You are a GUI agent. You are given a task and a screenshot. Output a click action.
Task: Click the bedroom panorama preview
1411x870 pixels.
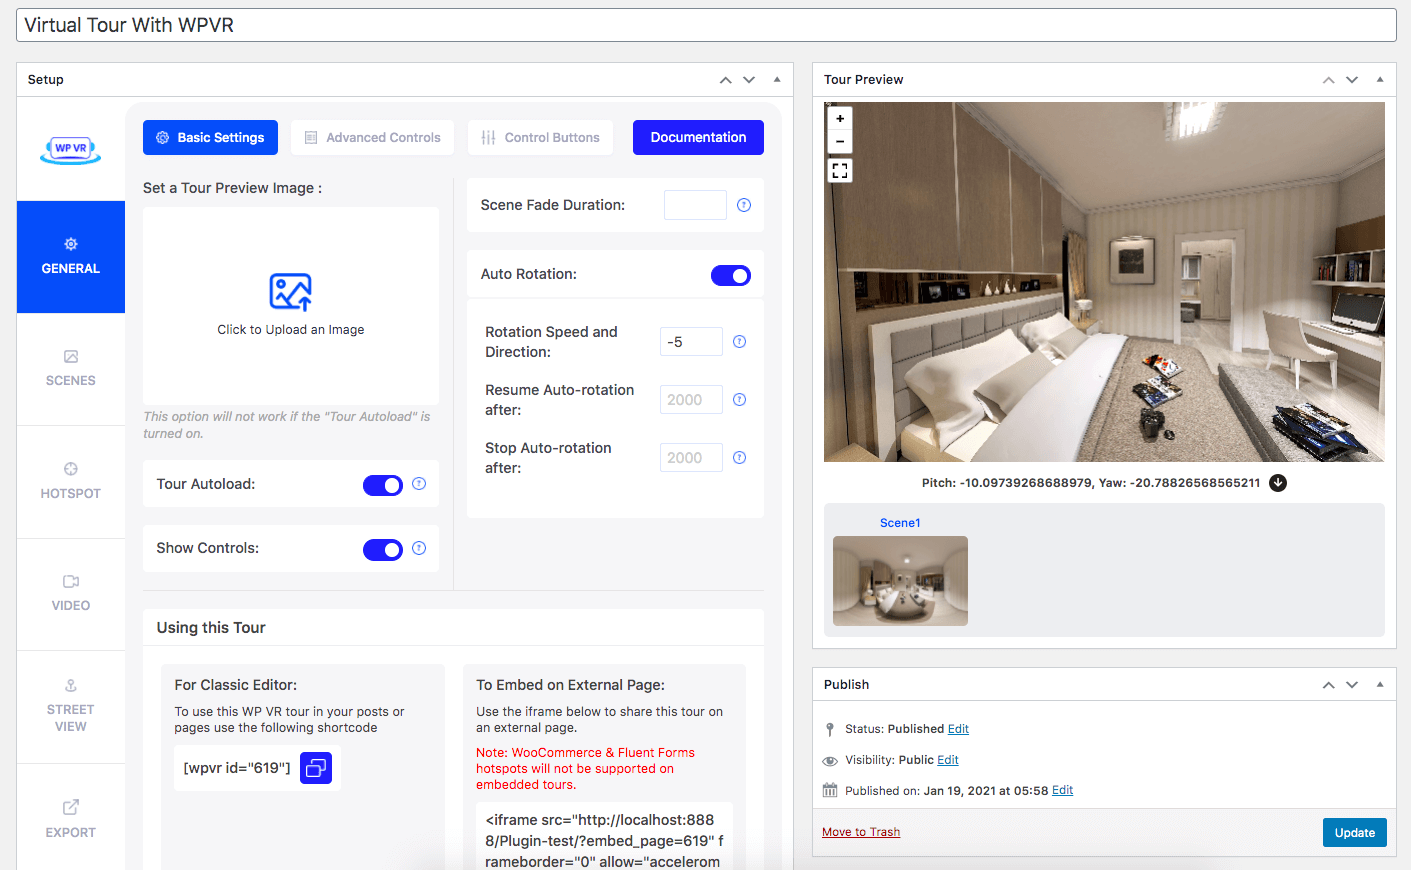coord(1104,282)
